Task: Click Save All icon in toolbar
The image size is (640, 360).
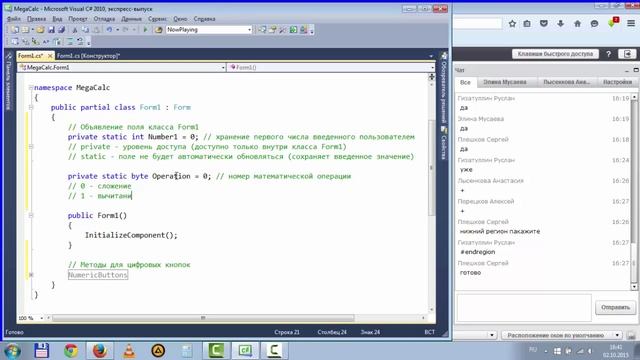Action: (62, 30)
